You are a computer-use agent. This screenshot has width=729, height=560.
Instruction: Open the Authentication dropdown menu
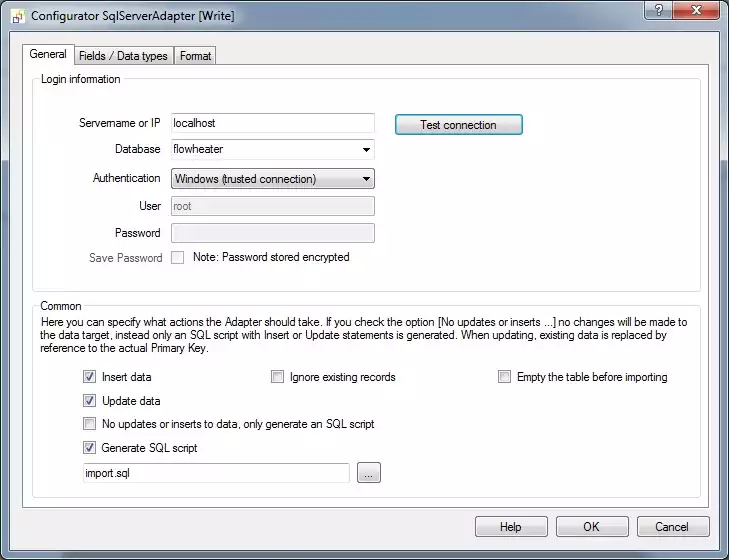coord(366,179)
